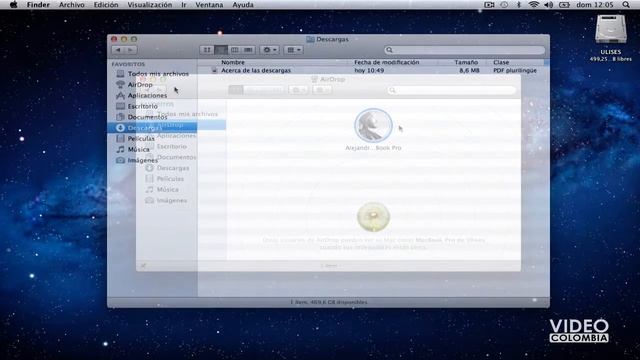This screenshot has width=640, height=360.
Task: Select file Acerca de las descargas
Action: click(x=256, y=71)
